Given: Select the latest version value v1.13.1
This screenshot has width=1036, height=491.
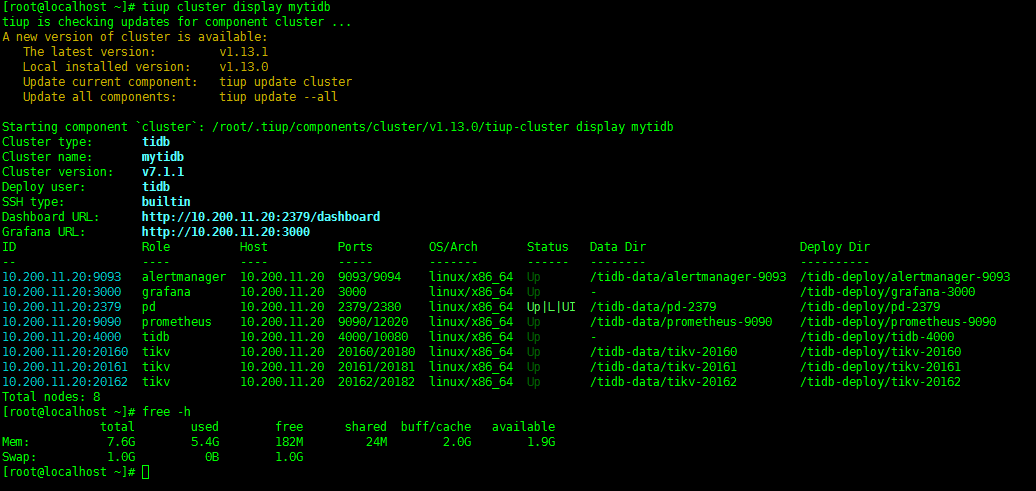Looking at the screenshot, I should click(244, 52).
